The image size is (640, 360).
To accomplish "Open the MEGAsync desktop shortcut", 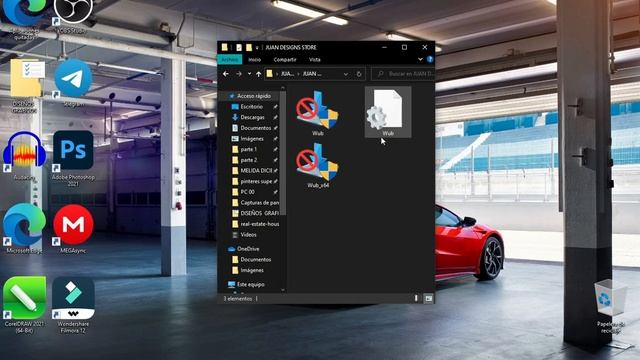I will coord(73,229).
